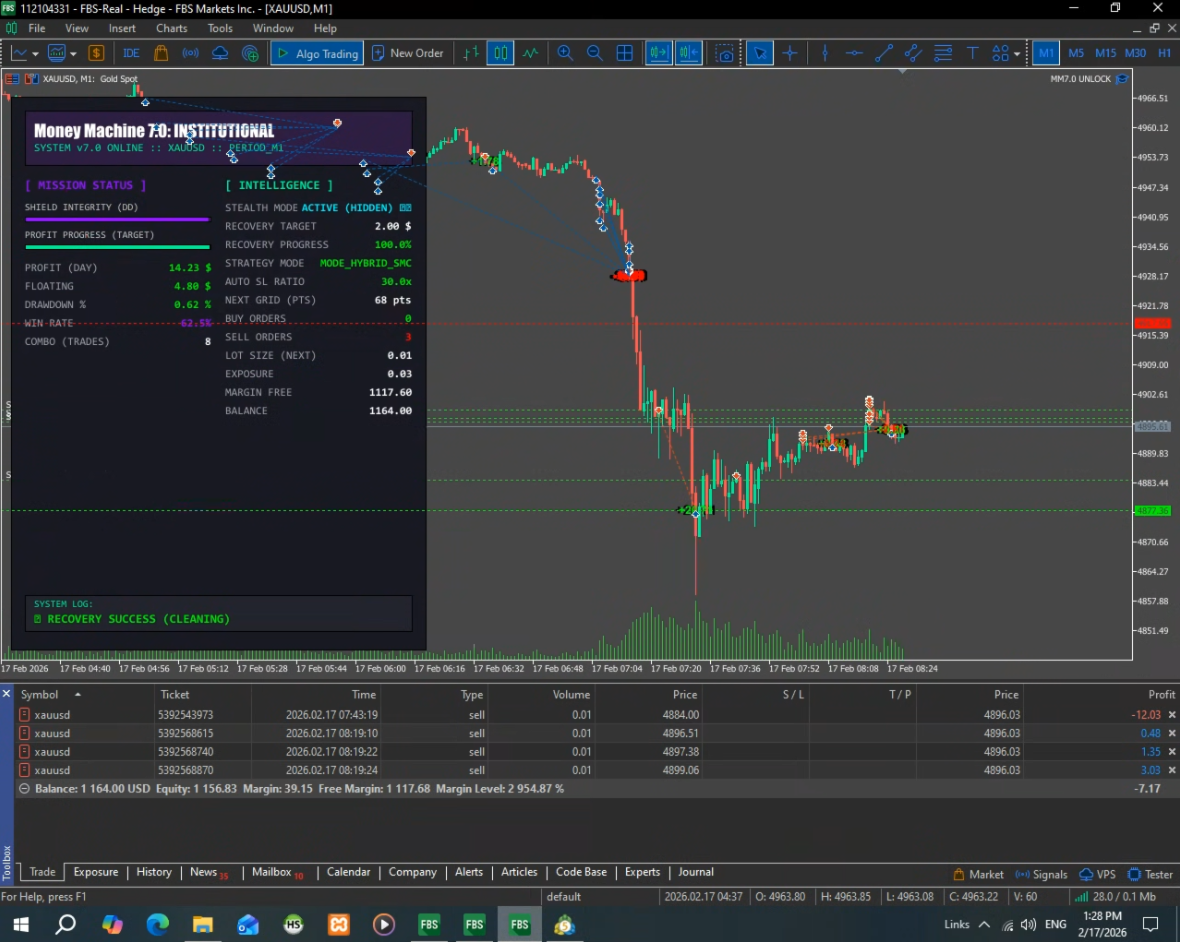Toggle chart shift from right border
The image size is (1180, 942).
(689, 53)
